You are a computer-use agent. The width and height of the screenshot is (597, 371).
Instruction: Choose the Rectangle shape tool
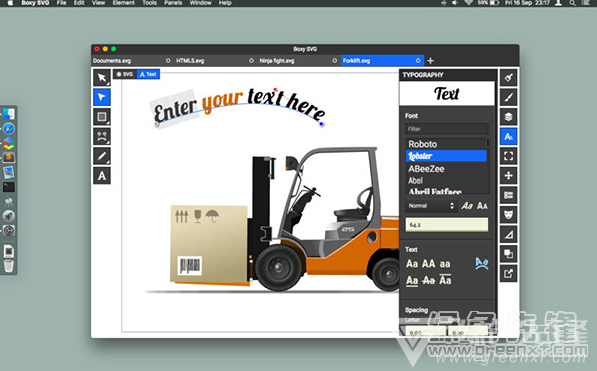[x=102, y=117]
